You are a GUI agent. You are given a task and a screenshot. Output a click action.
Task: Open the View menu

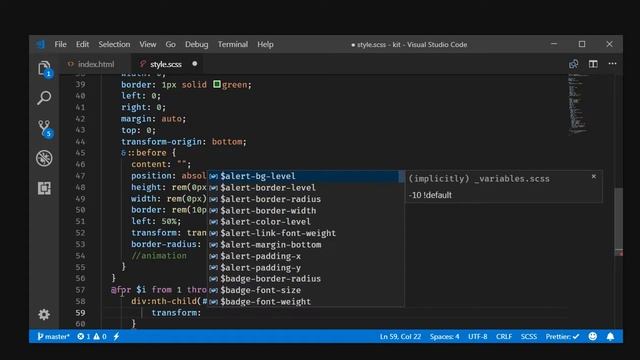click(x=148, y=44)
